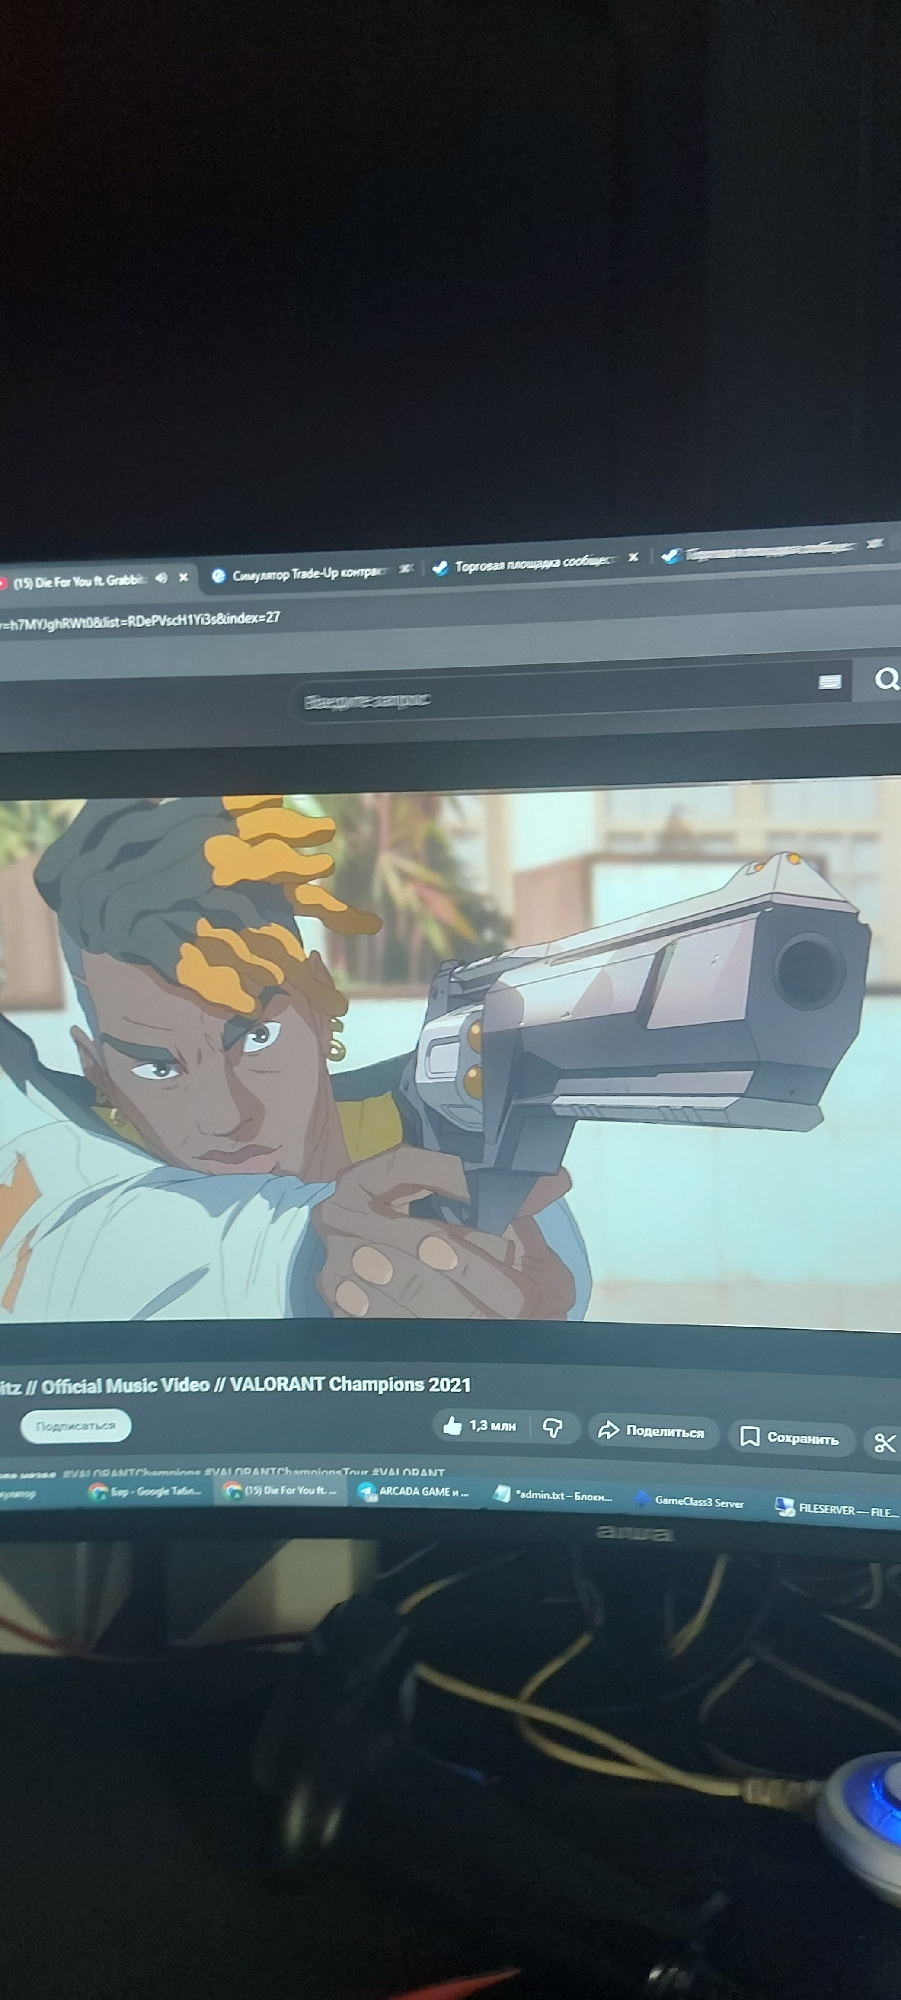
Task: Open FILESERVER window from the taskbar
Action: click(838, 1509)
